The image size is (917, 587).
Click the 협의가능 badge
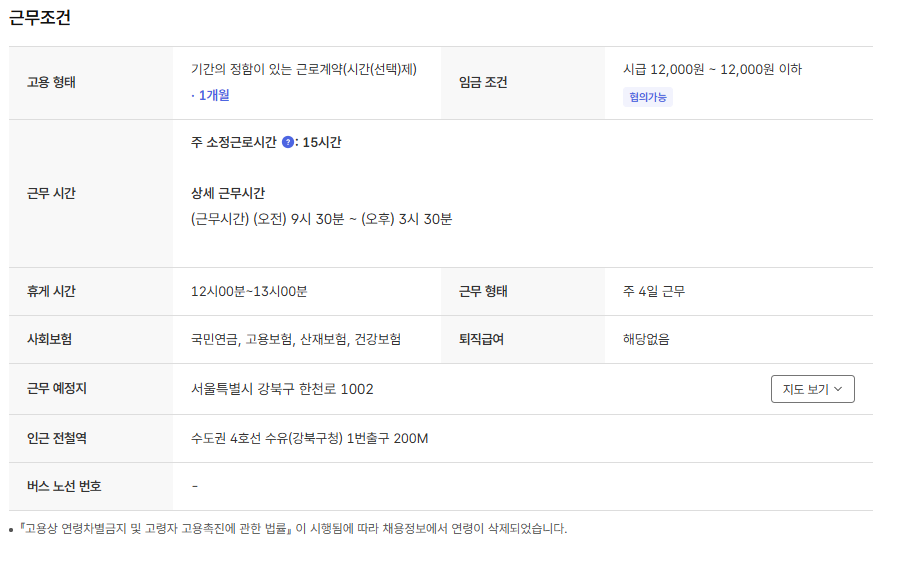[648, 97]
